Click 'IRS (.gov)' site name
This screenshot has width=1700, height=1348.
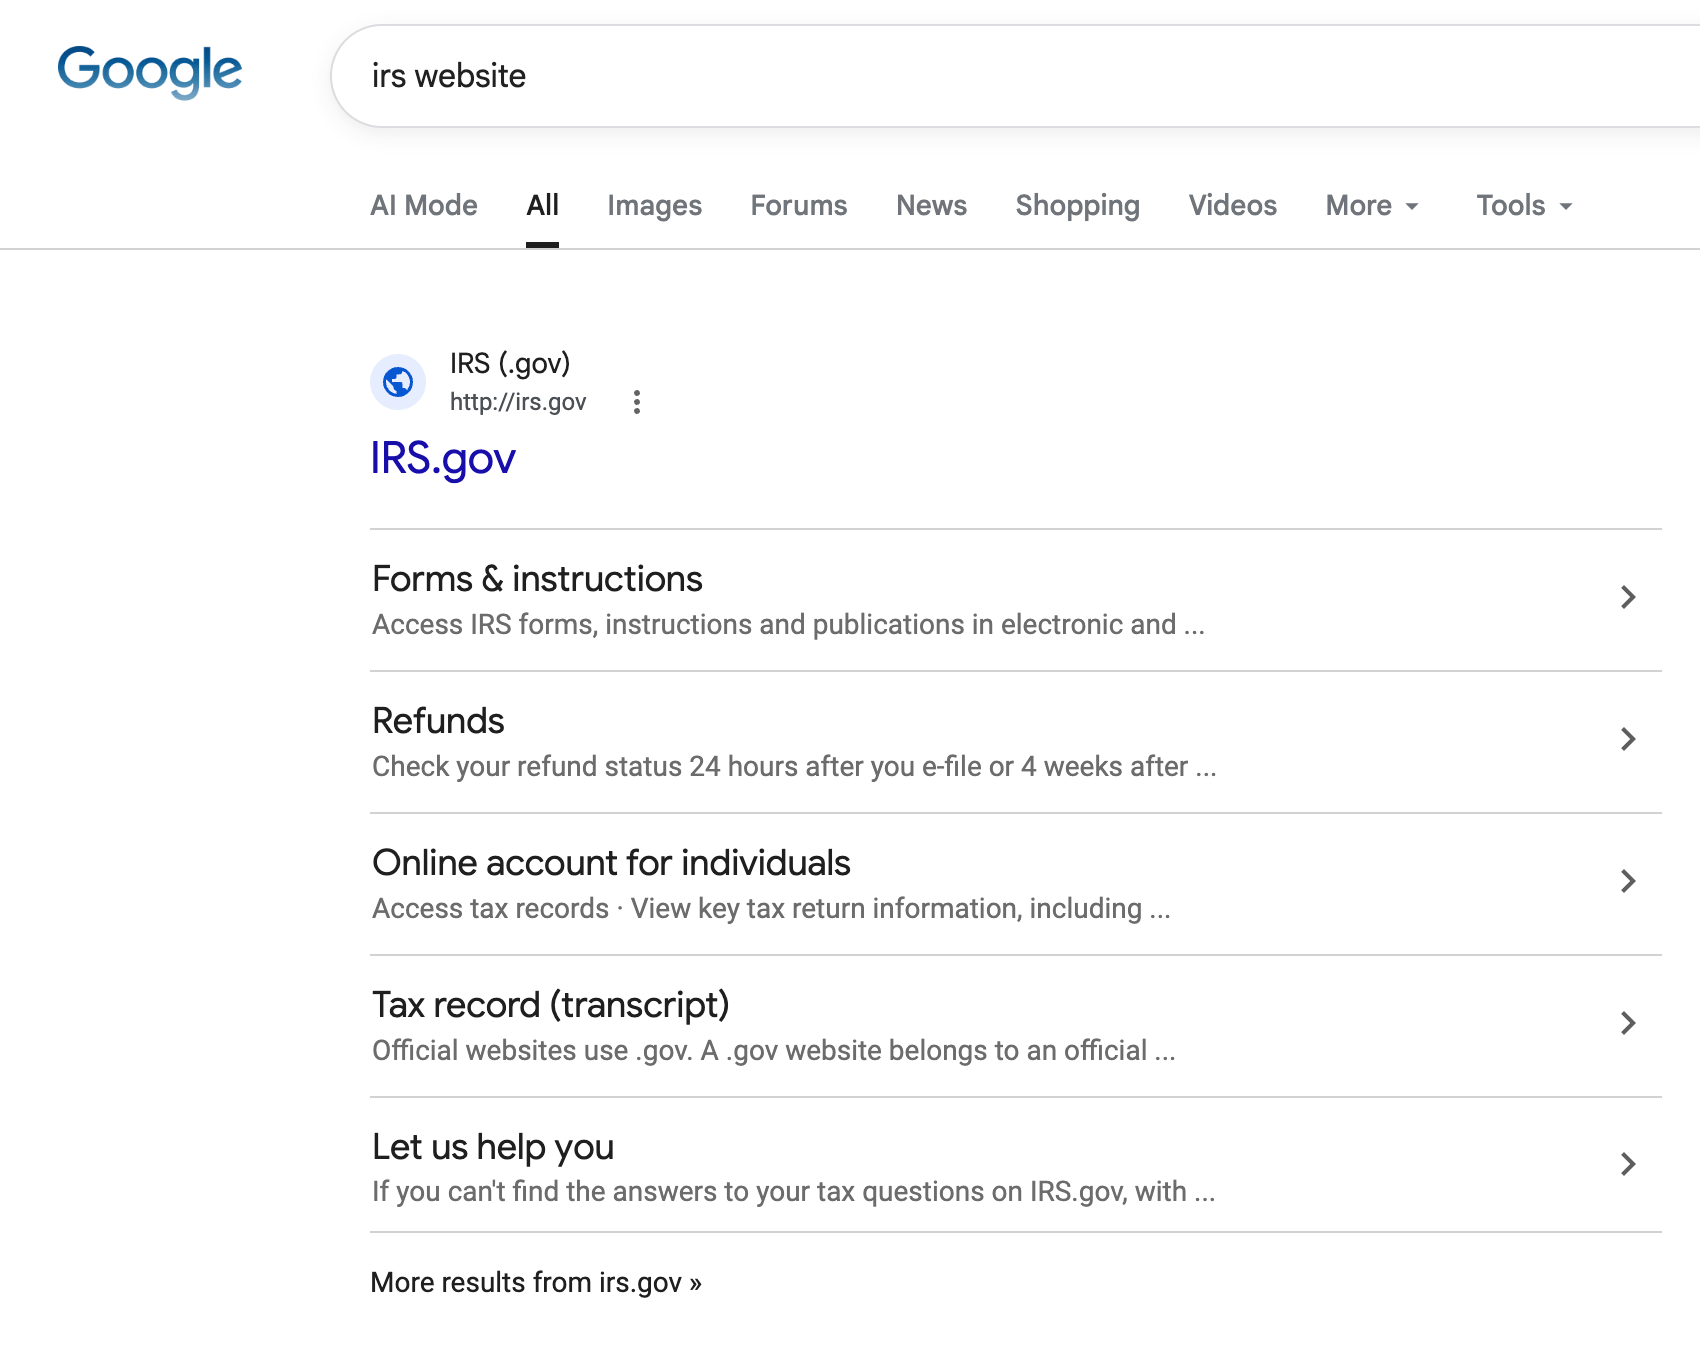tap(510, 363)
